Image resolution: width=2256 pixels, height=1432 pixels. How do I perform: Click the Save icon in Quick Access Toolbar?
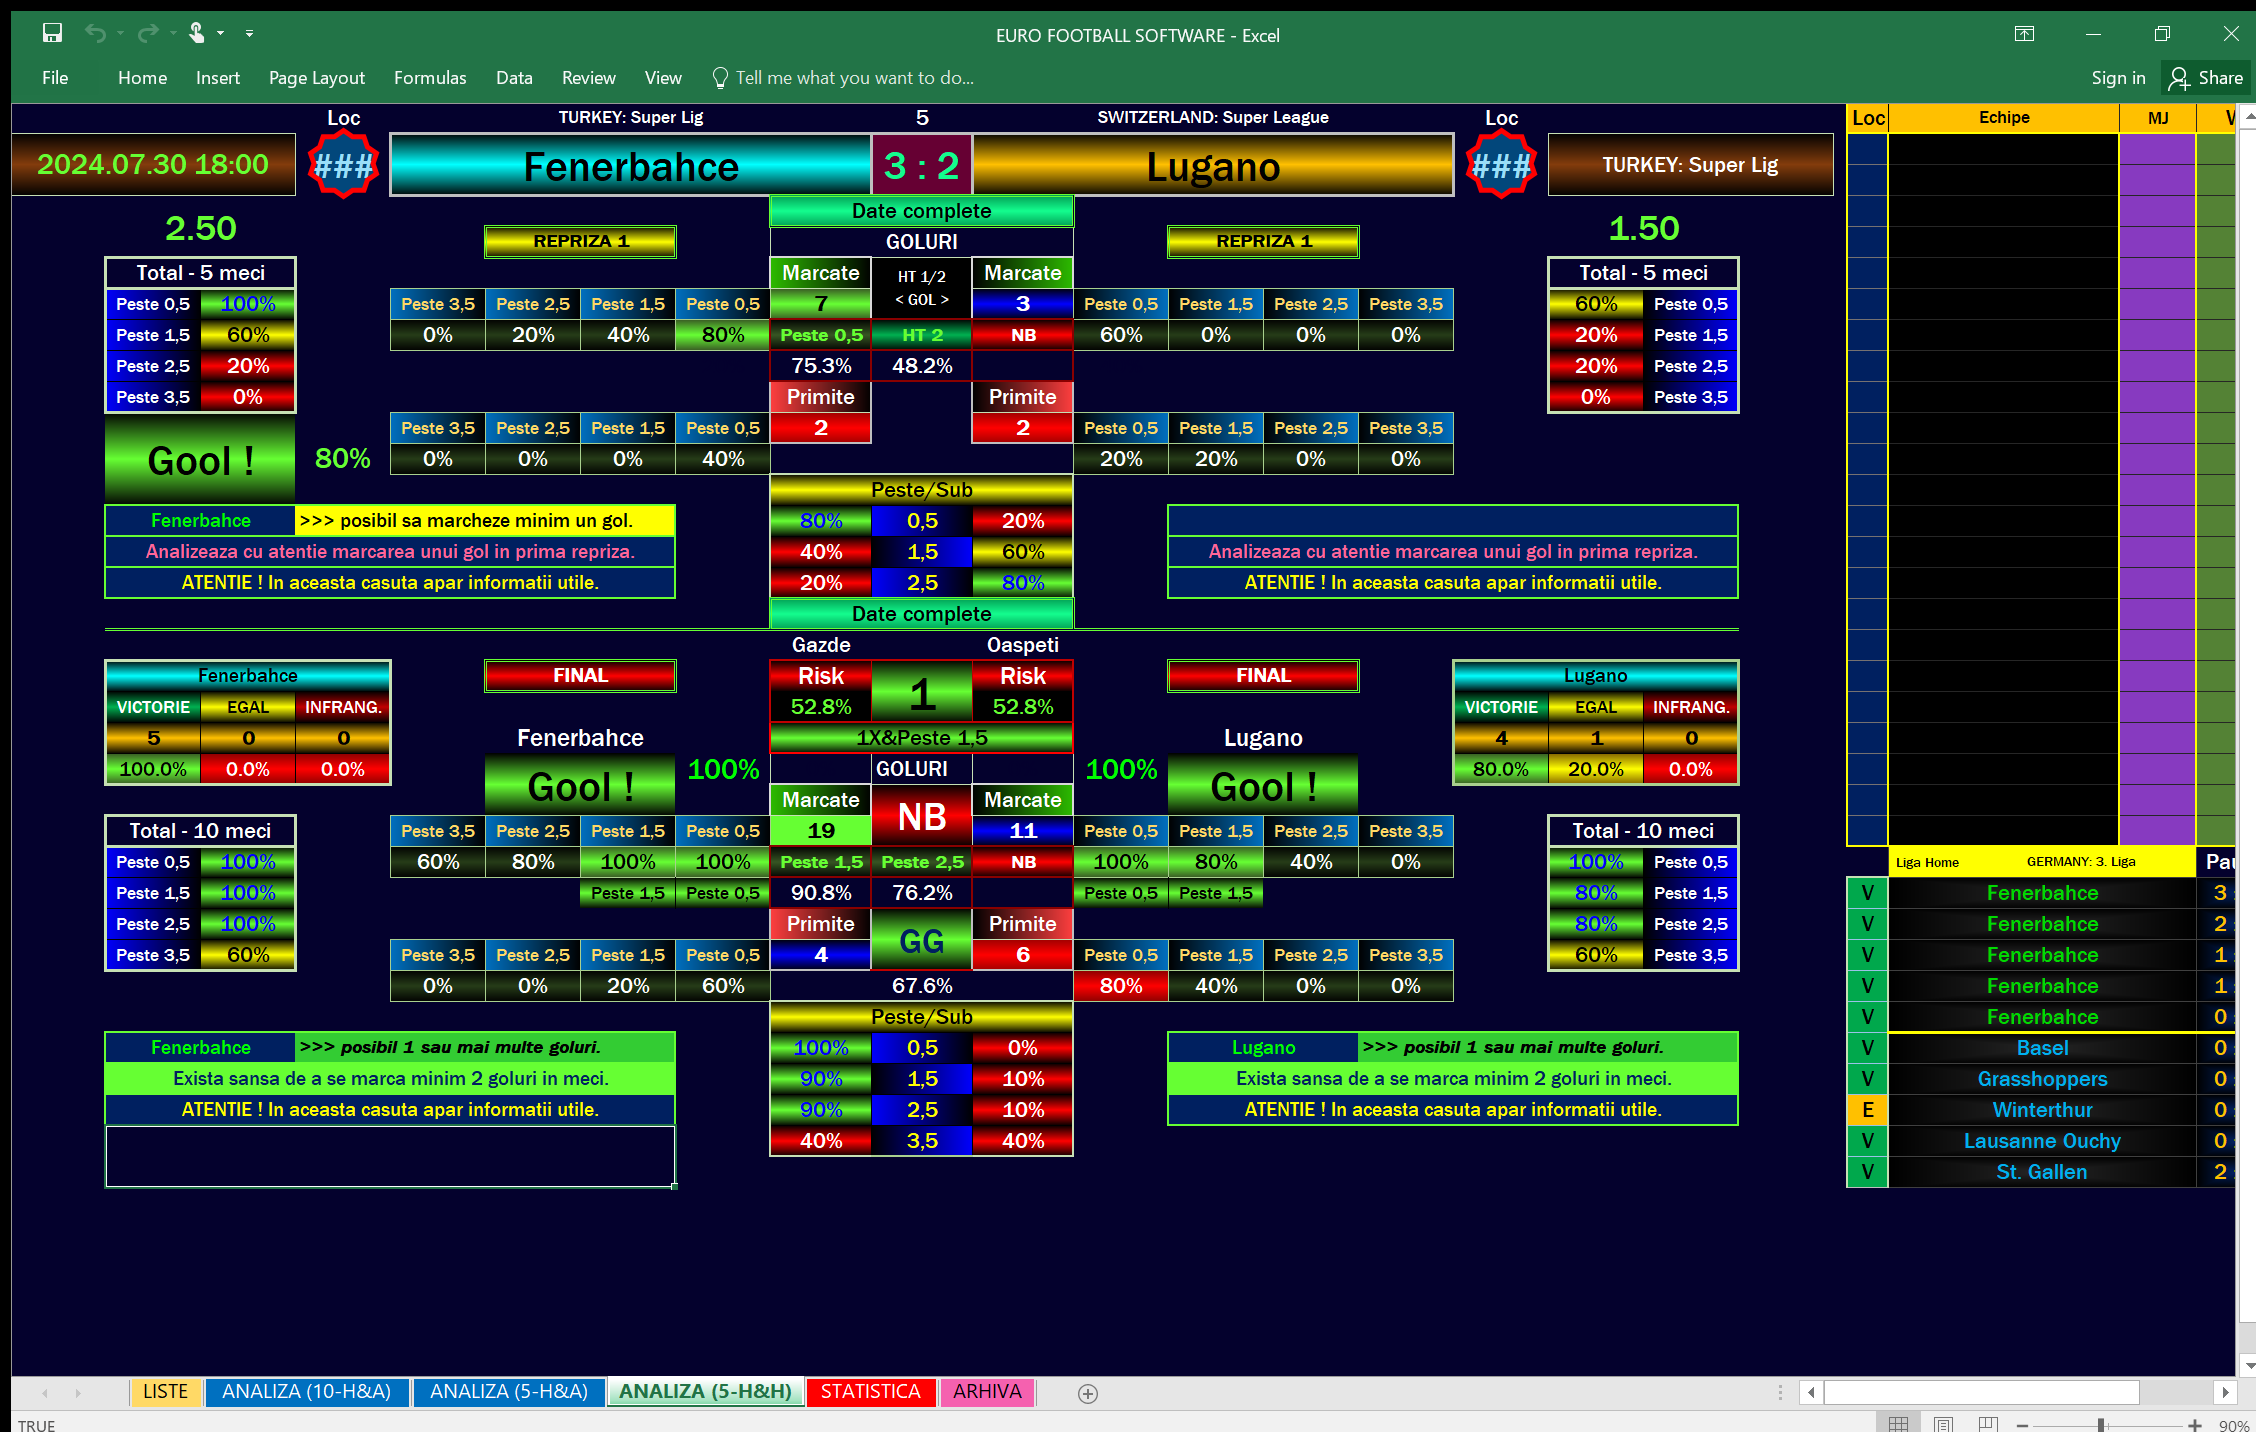pos(52,33)
